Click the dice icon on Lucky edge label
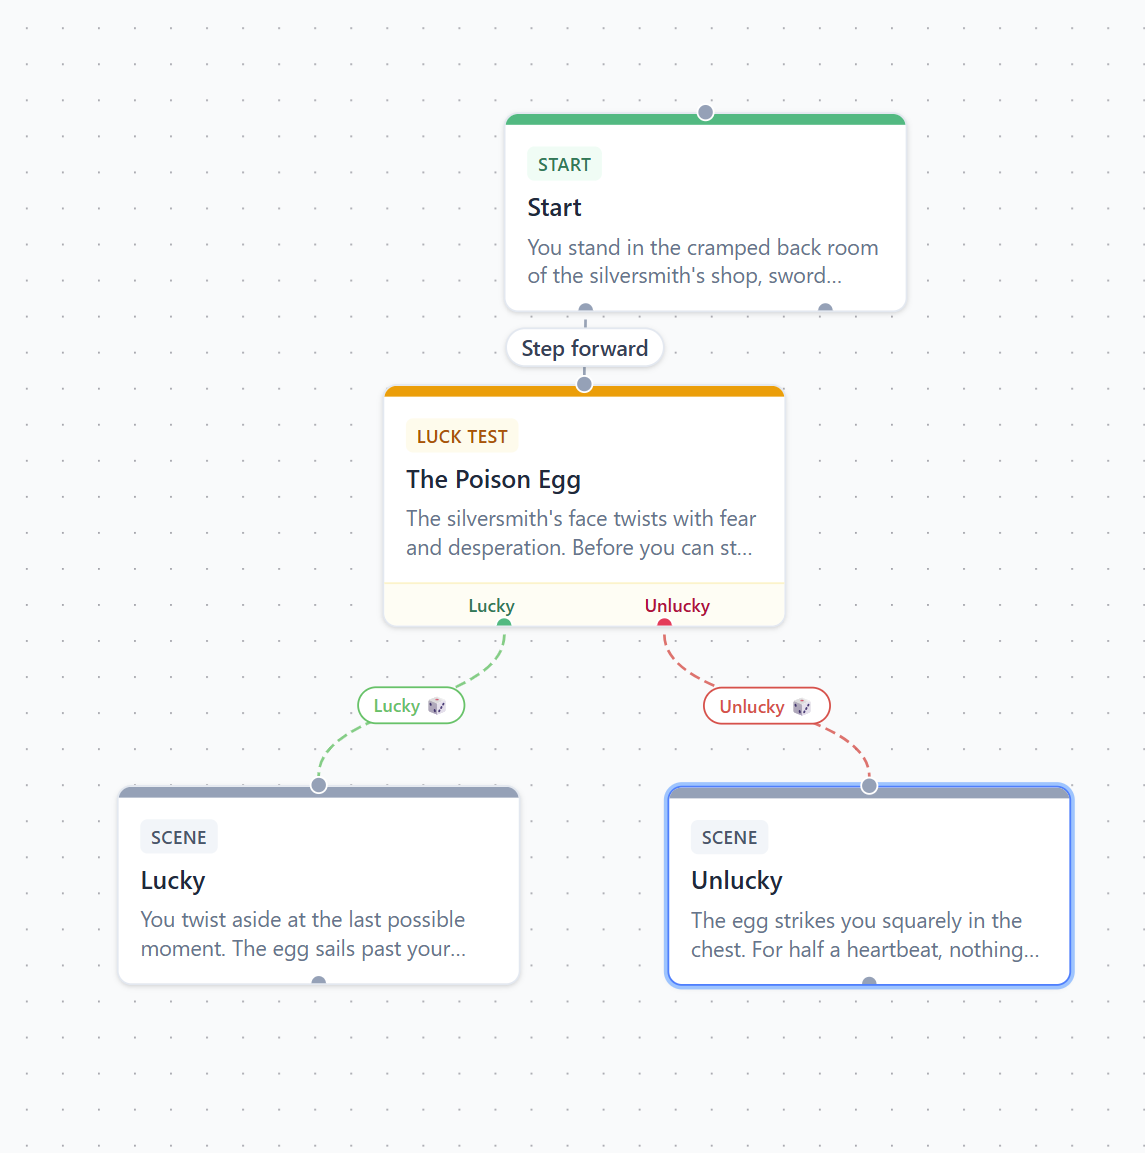Image resolution: width=1145 pixels, height=1153 pixels. (x=437, y=706)
